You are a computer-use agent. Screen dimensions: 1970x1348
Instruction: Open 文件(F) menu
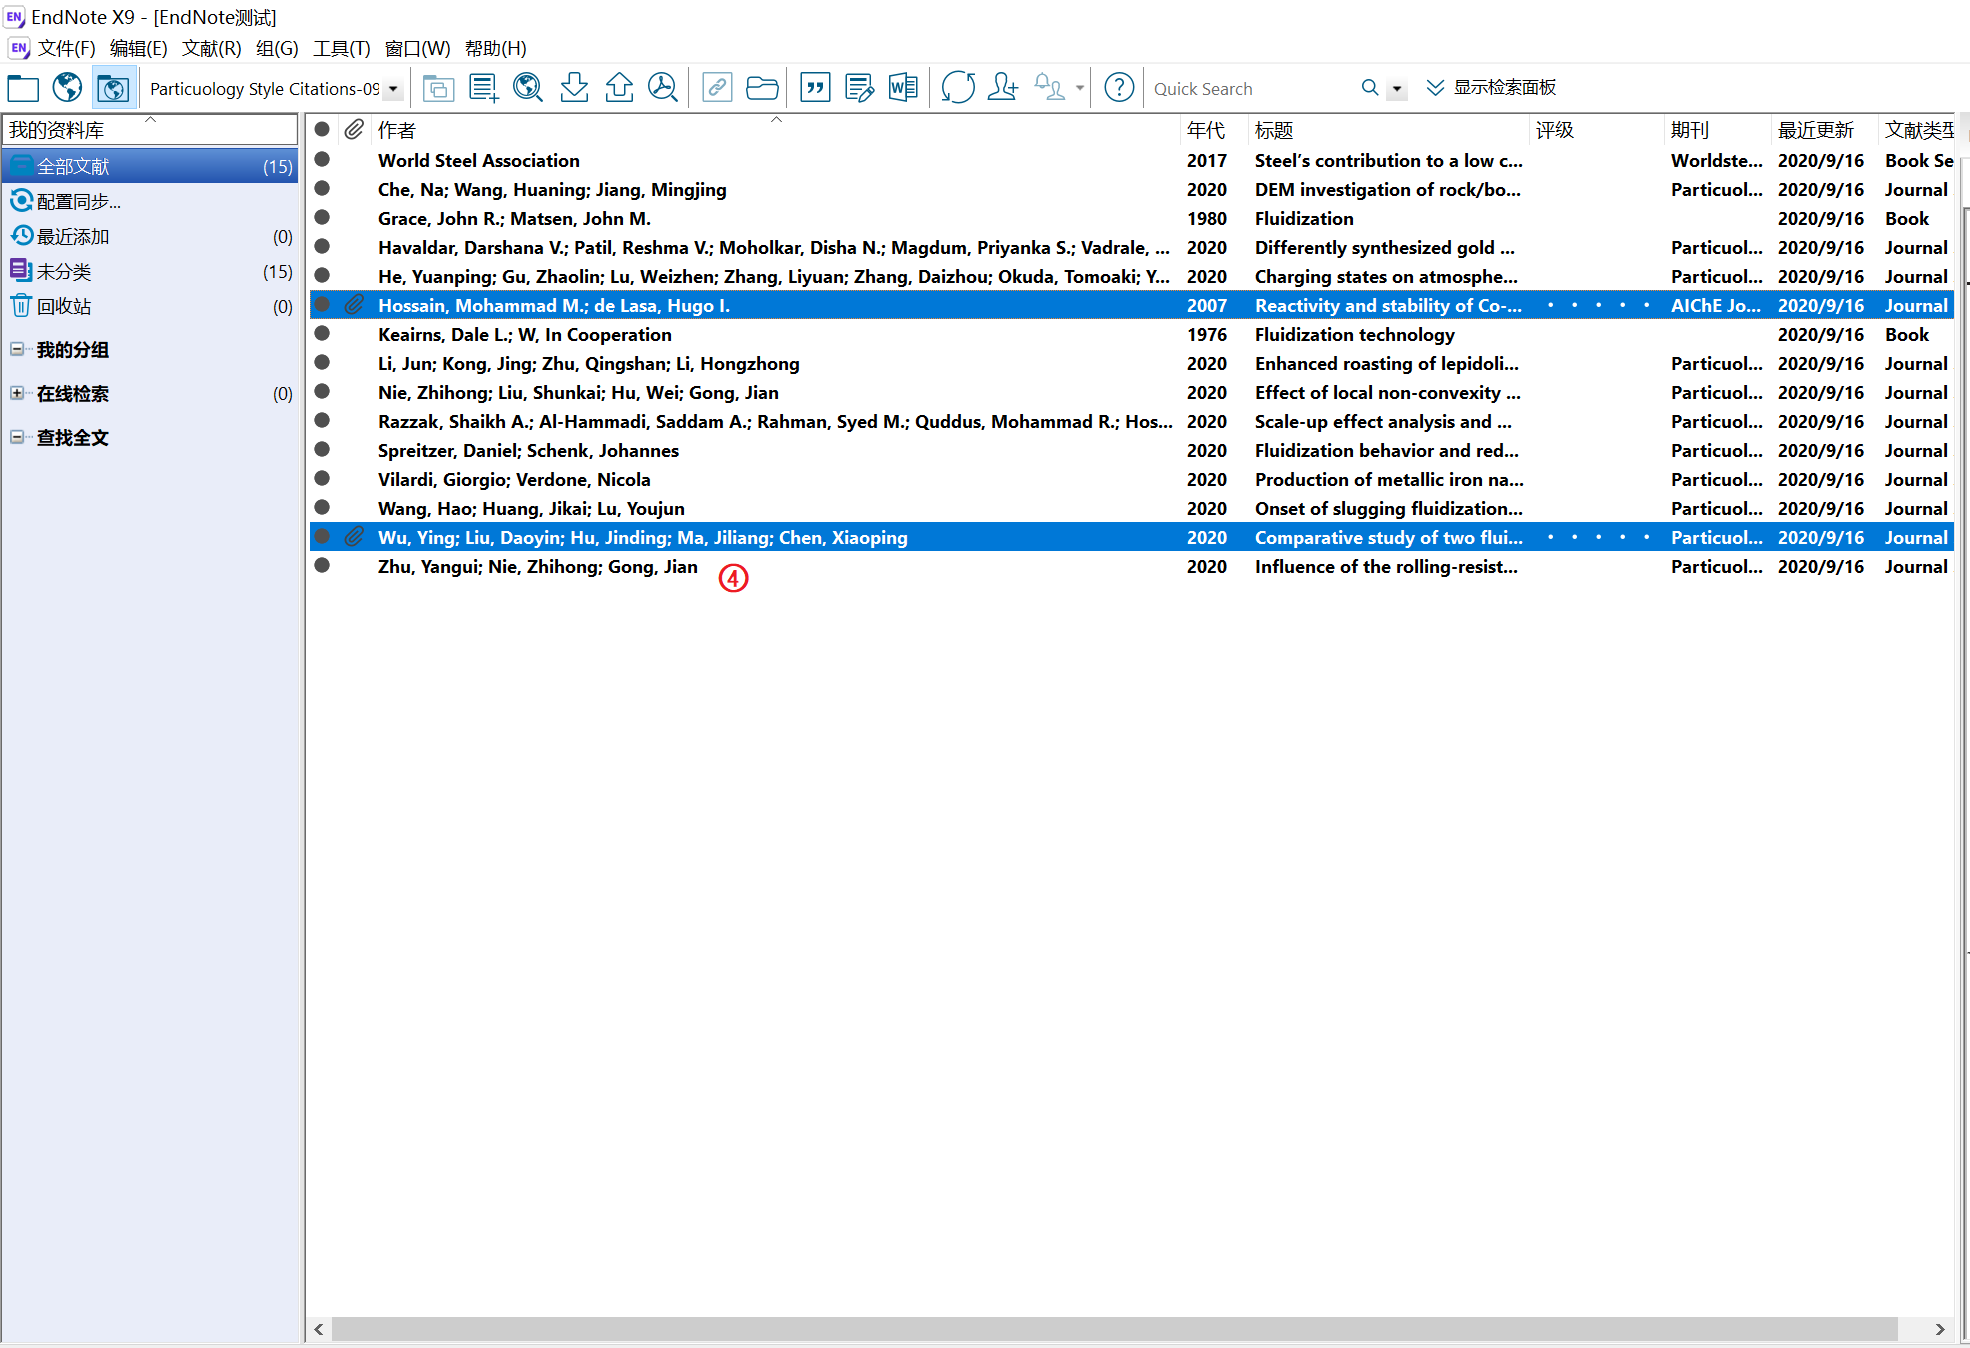66,48
